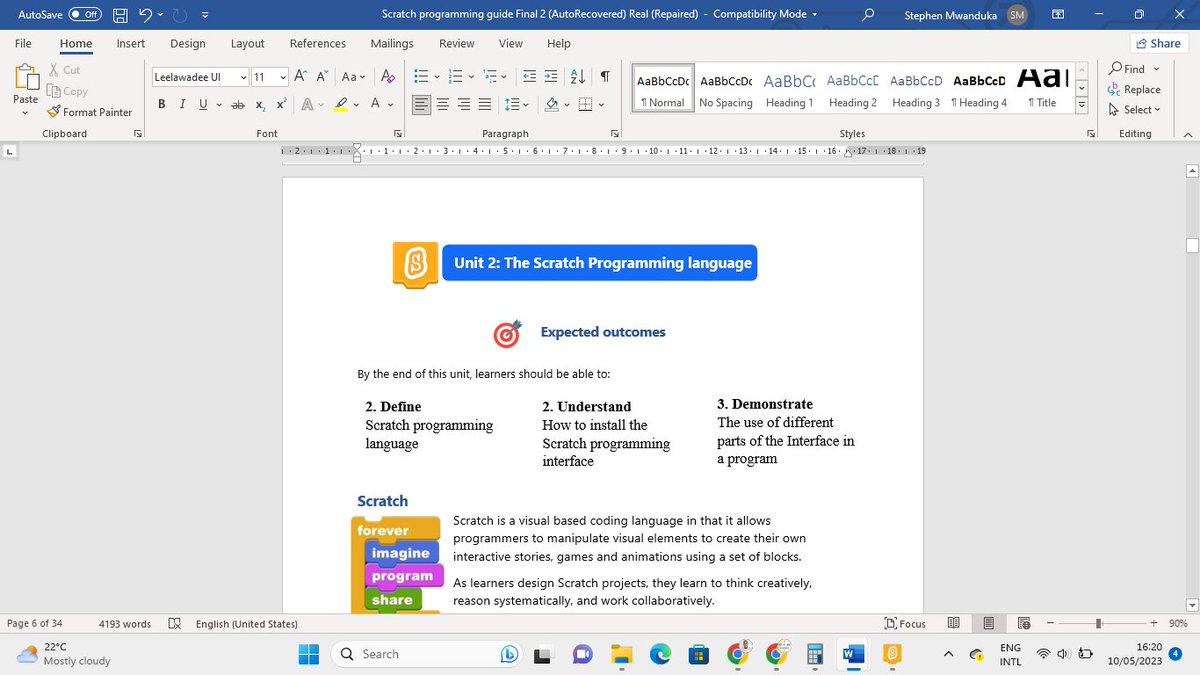Screen dimensions: 1200x675
Task: Open the Find dropdown arrow
Action: coord(1157,69)
